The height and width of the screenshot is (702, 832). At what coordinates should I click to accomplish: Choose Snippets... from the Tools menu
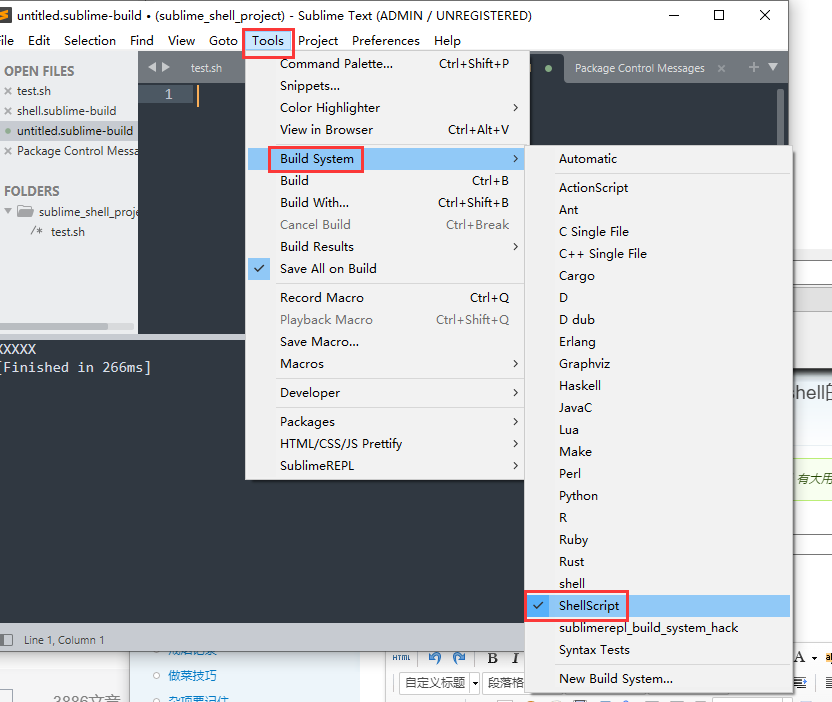pos(386,86)
